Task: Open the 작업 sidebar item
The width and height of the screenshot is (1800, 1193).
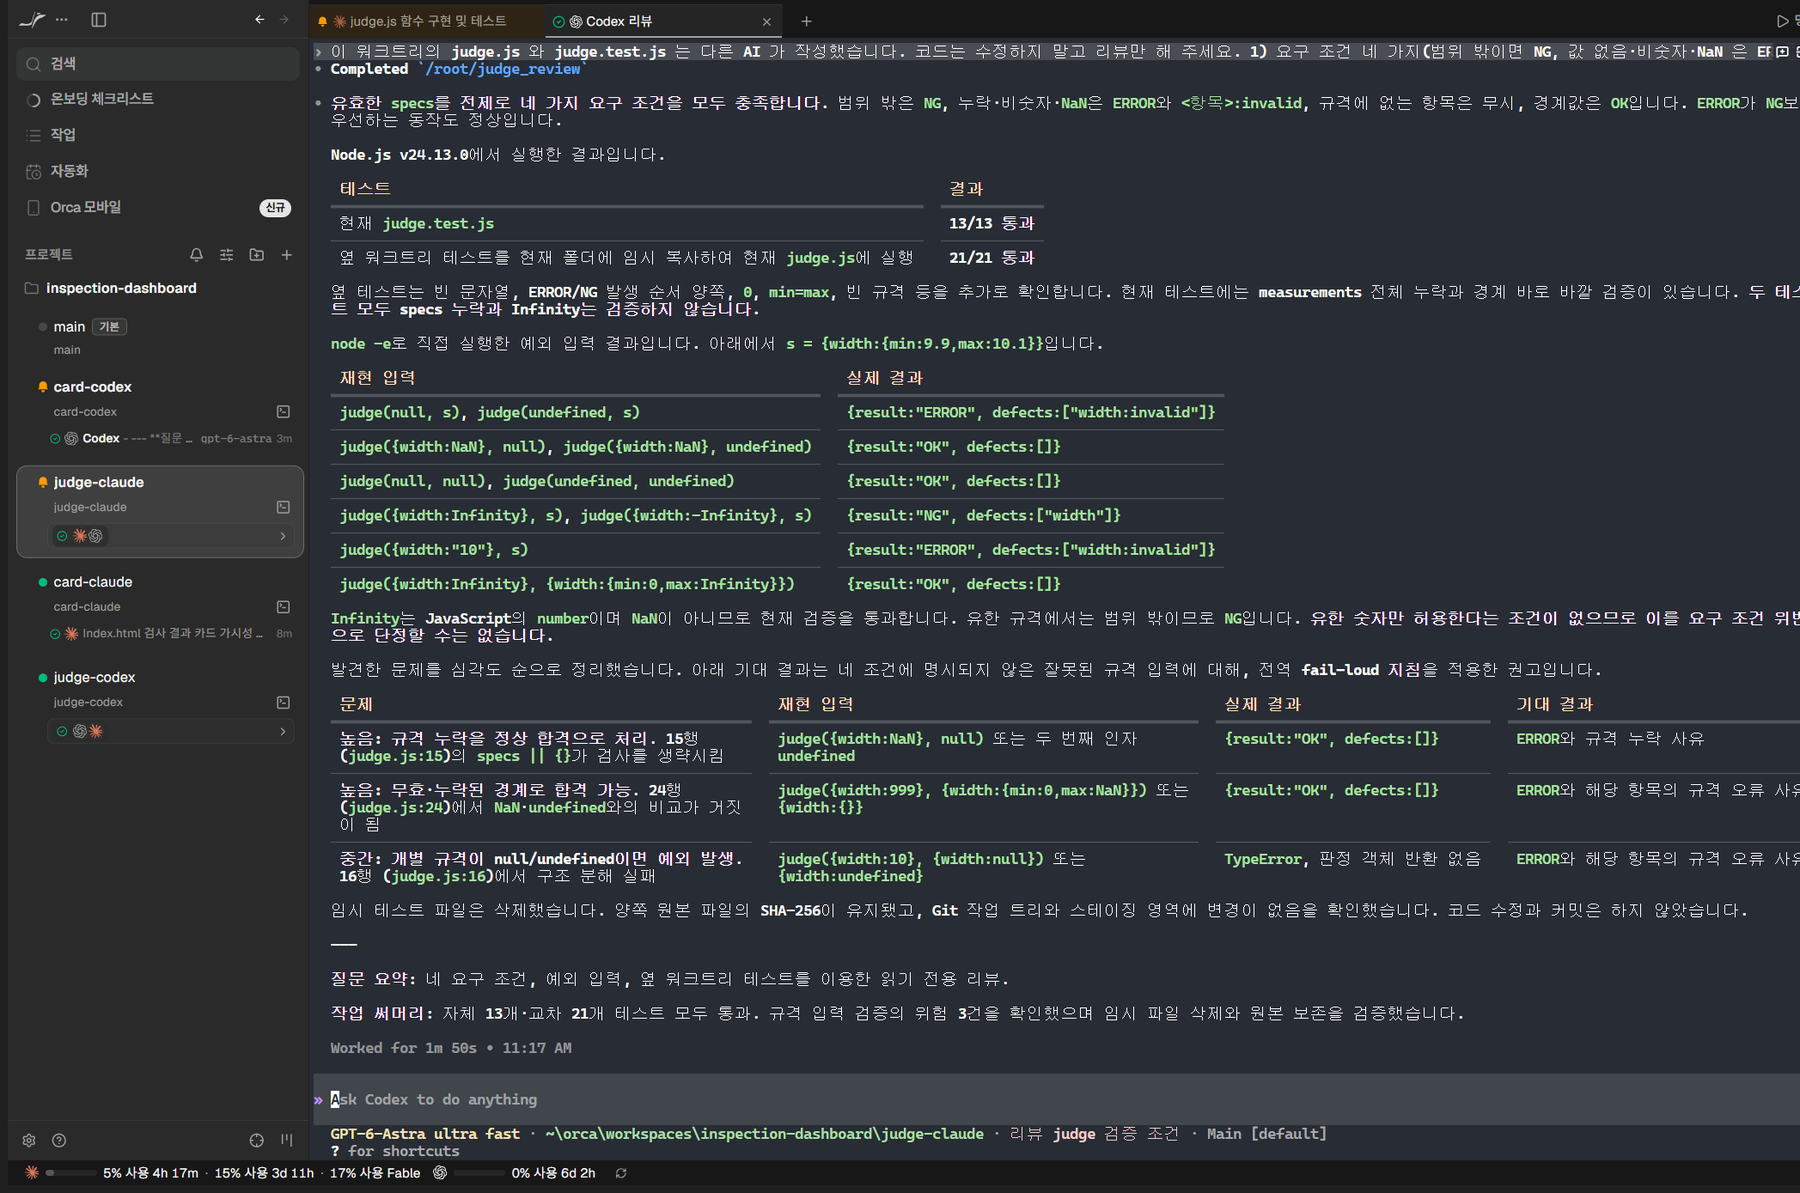Action: click(x=158, y=135)
